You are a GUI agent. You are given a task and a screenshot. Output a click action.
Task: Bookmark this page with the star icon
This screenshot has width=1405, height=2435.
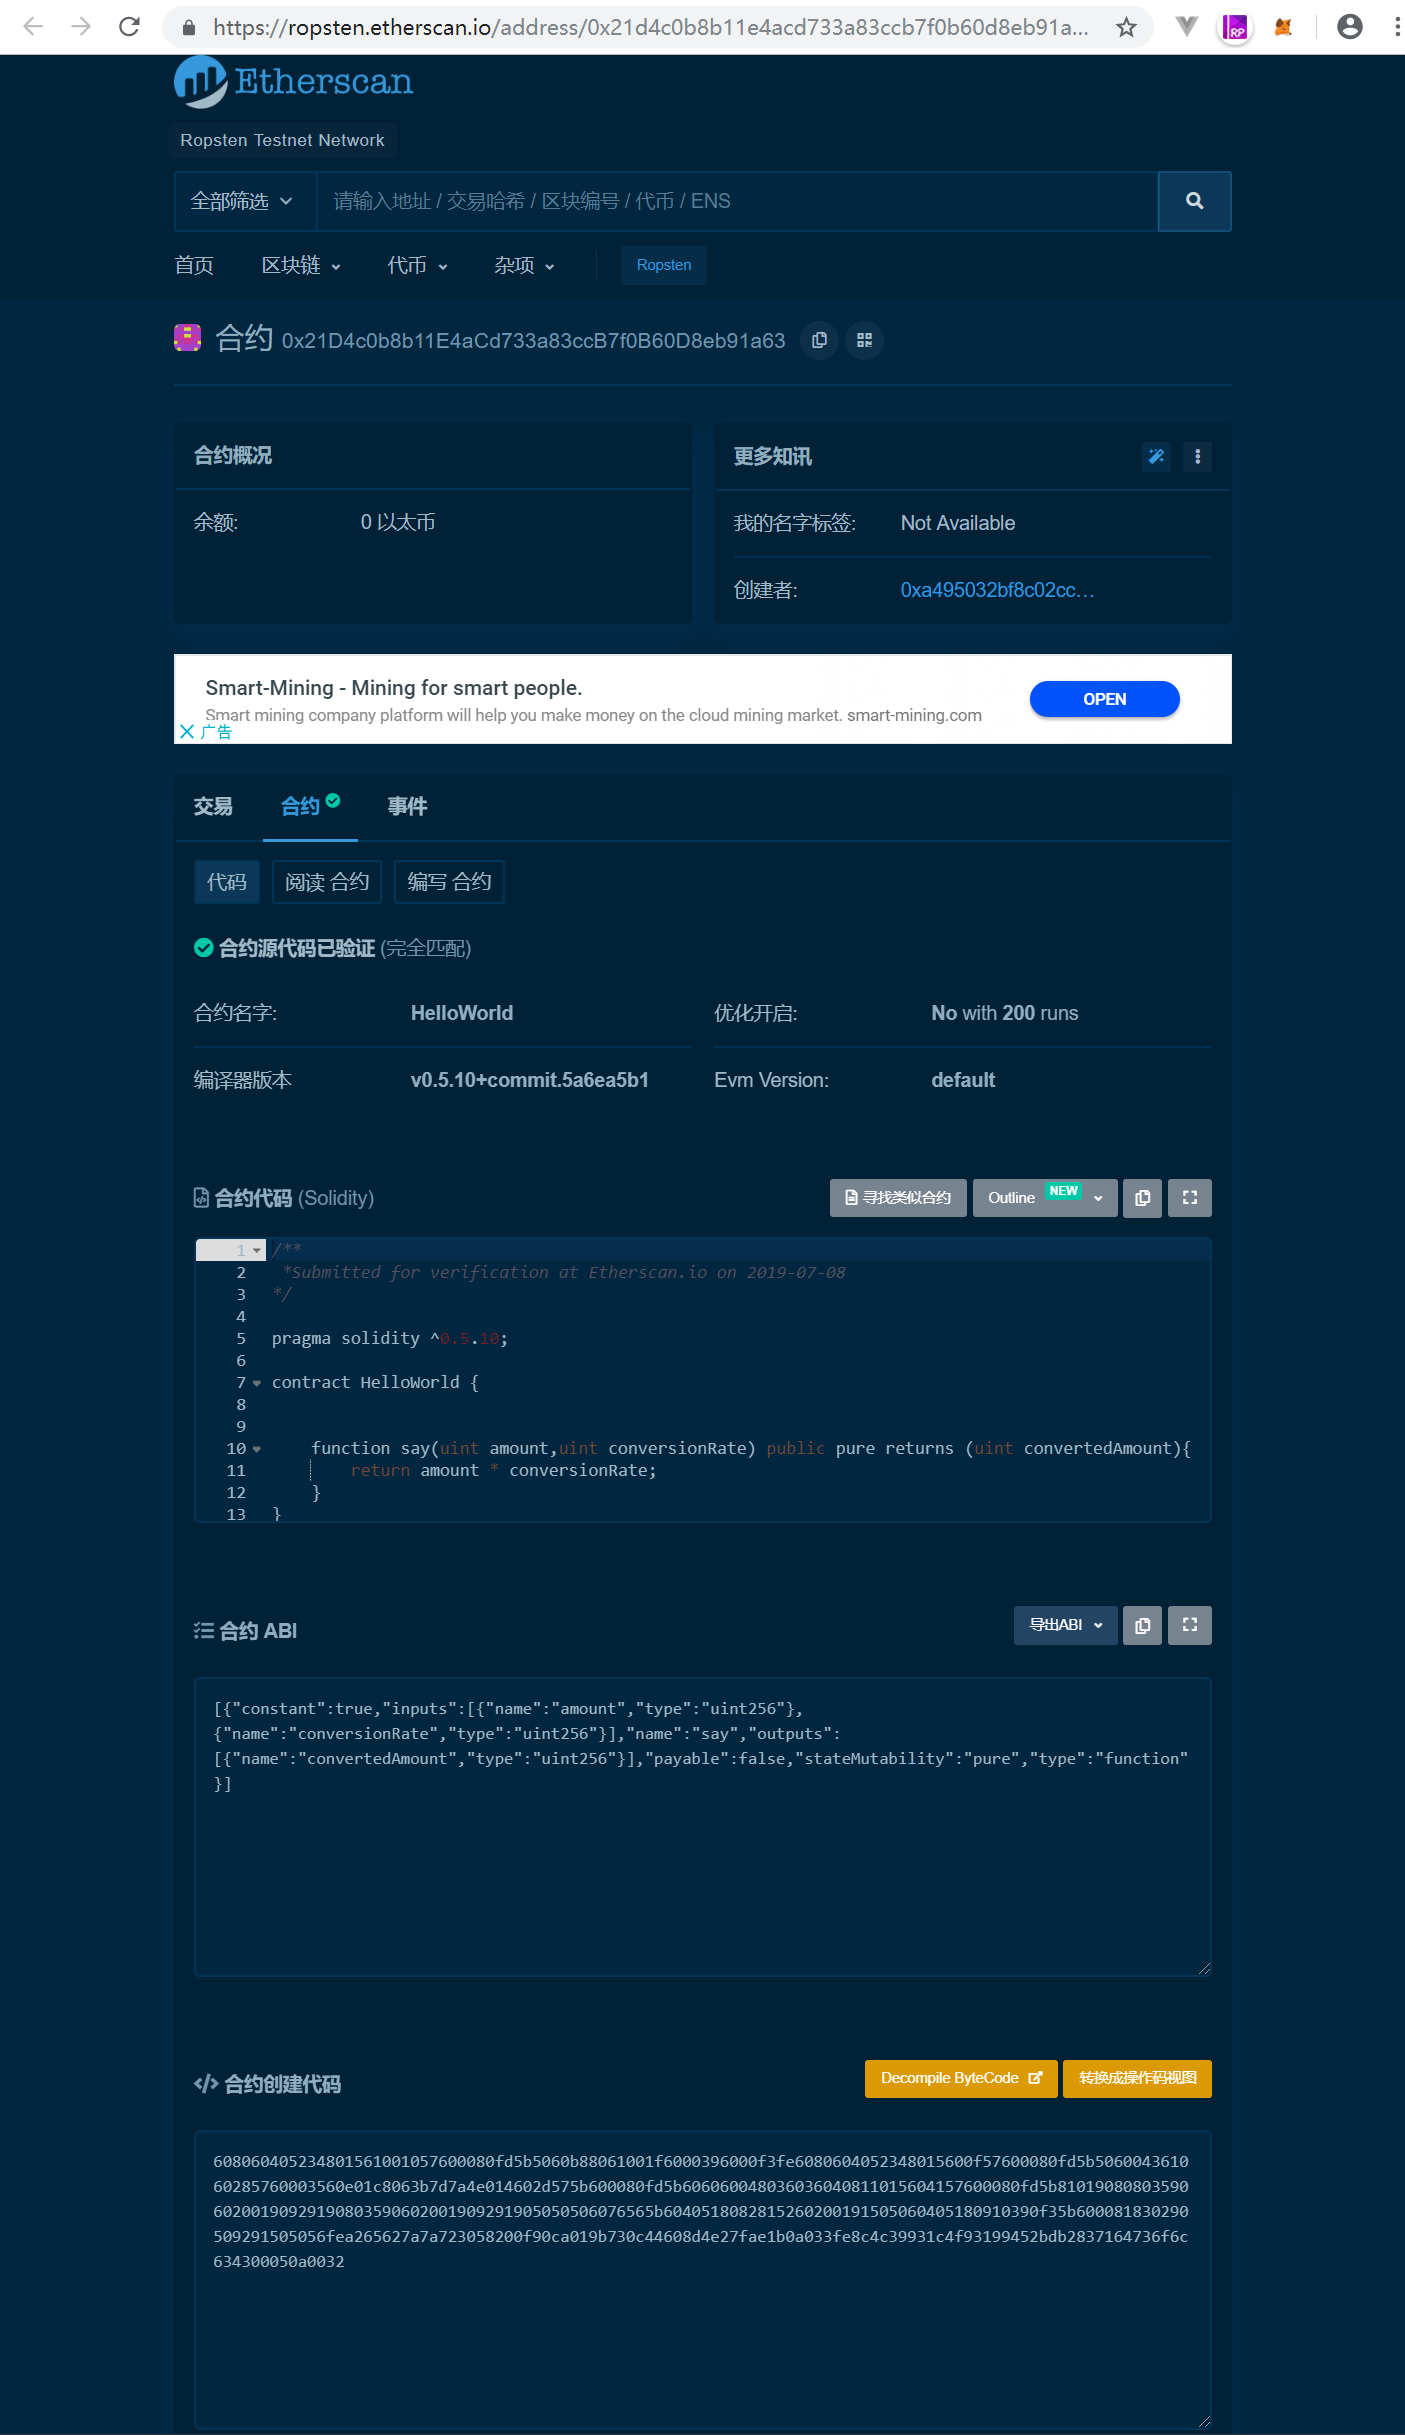(x=1127, y=27)
